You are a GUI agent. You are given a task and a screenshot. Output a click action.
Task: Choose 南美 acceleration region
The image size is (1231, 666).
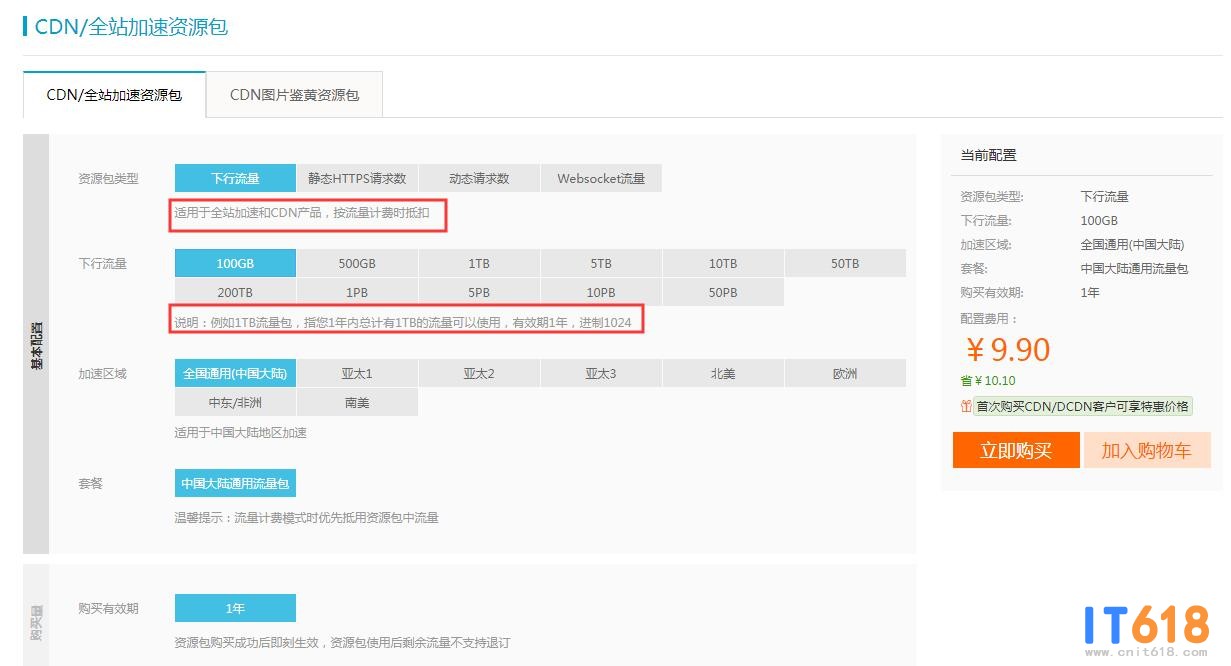click(357, 402)
